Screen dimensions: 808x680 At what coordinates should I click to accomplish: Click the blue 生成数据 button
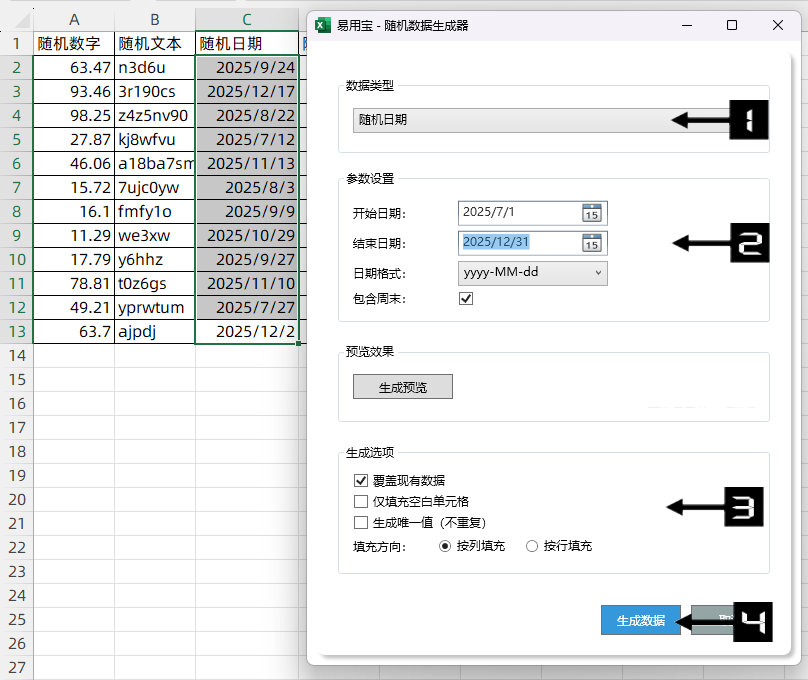pyautogui.click(x=640, y=620)
